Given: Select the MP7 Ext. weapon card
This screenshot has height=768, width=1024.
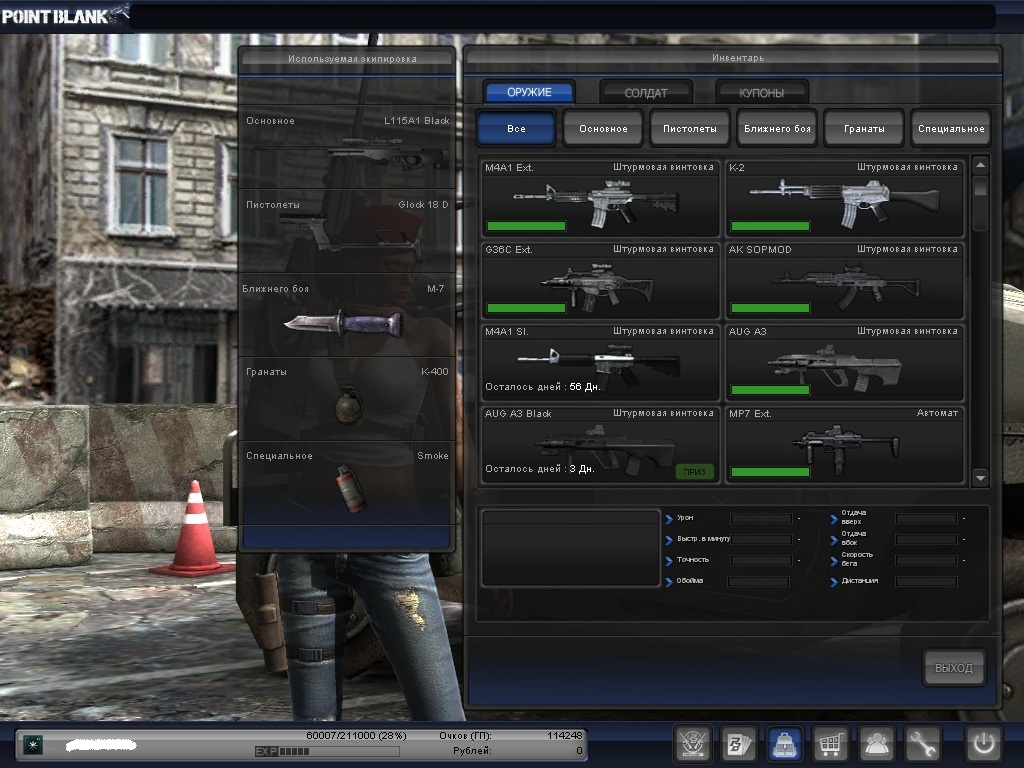Looking at the screenshot, I should tap(843, 444).
